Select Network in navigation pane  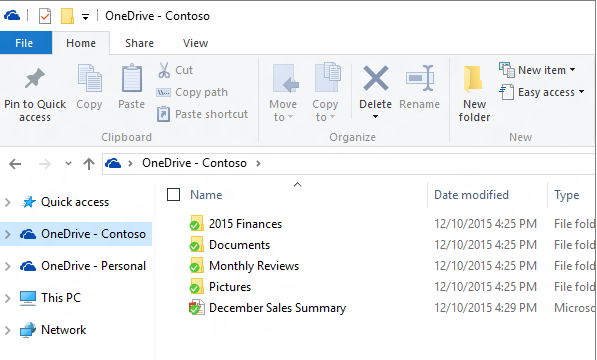click(64, 330)
